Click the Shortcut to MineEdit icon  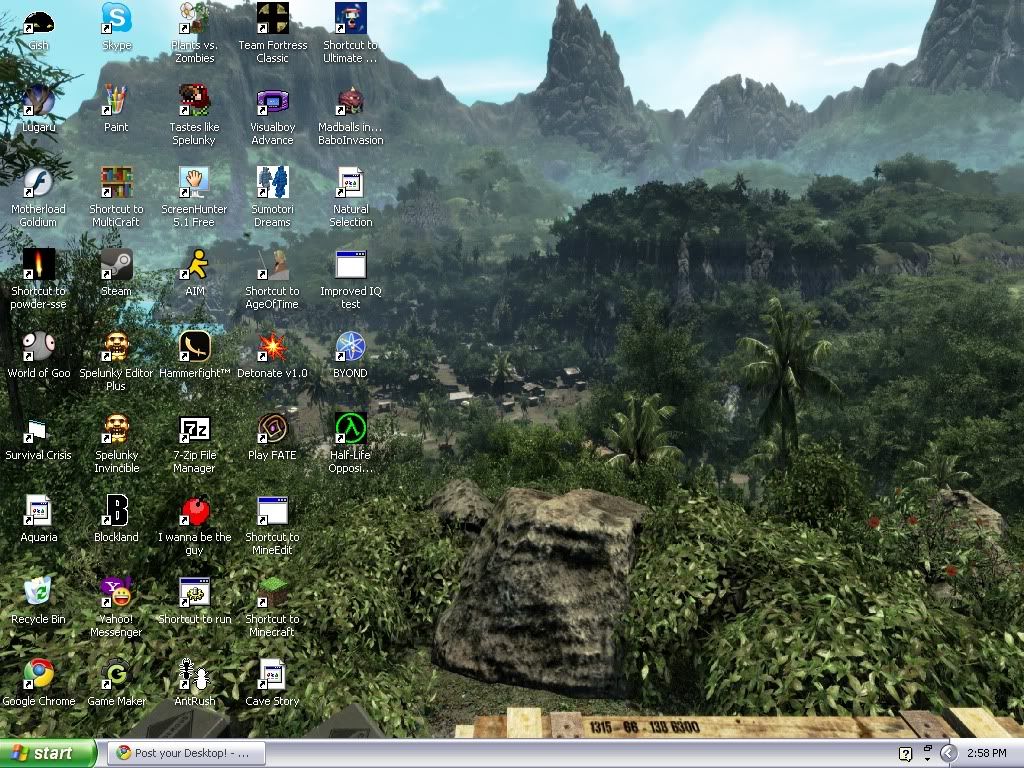(x=272, y=511)
